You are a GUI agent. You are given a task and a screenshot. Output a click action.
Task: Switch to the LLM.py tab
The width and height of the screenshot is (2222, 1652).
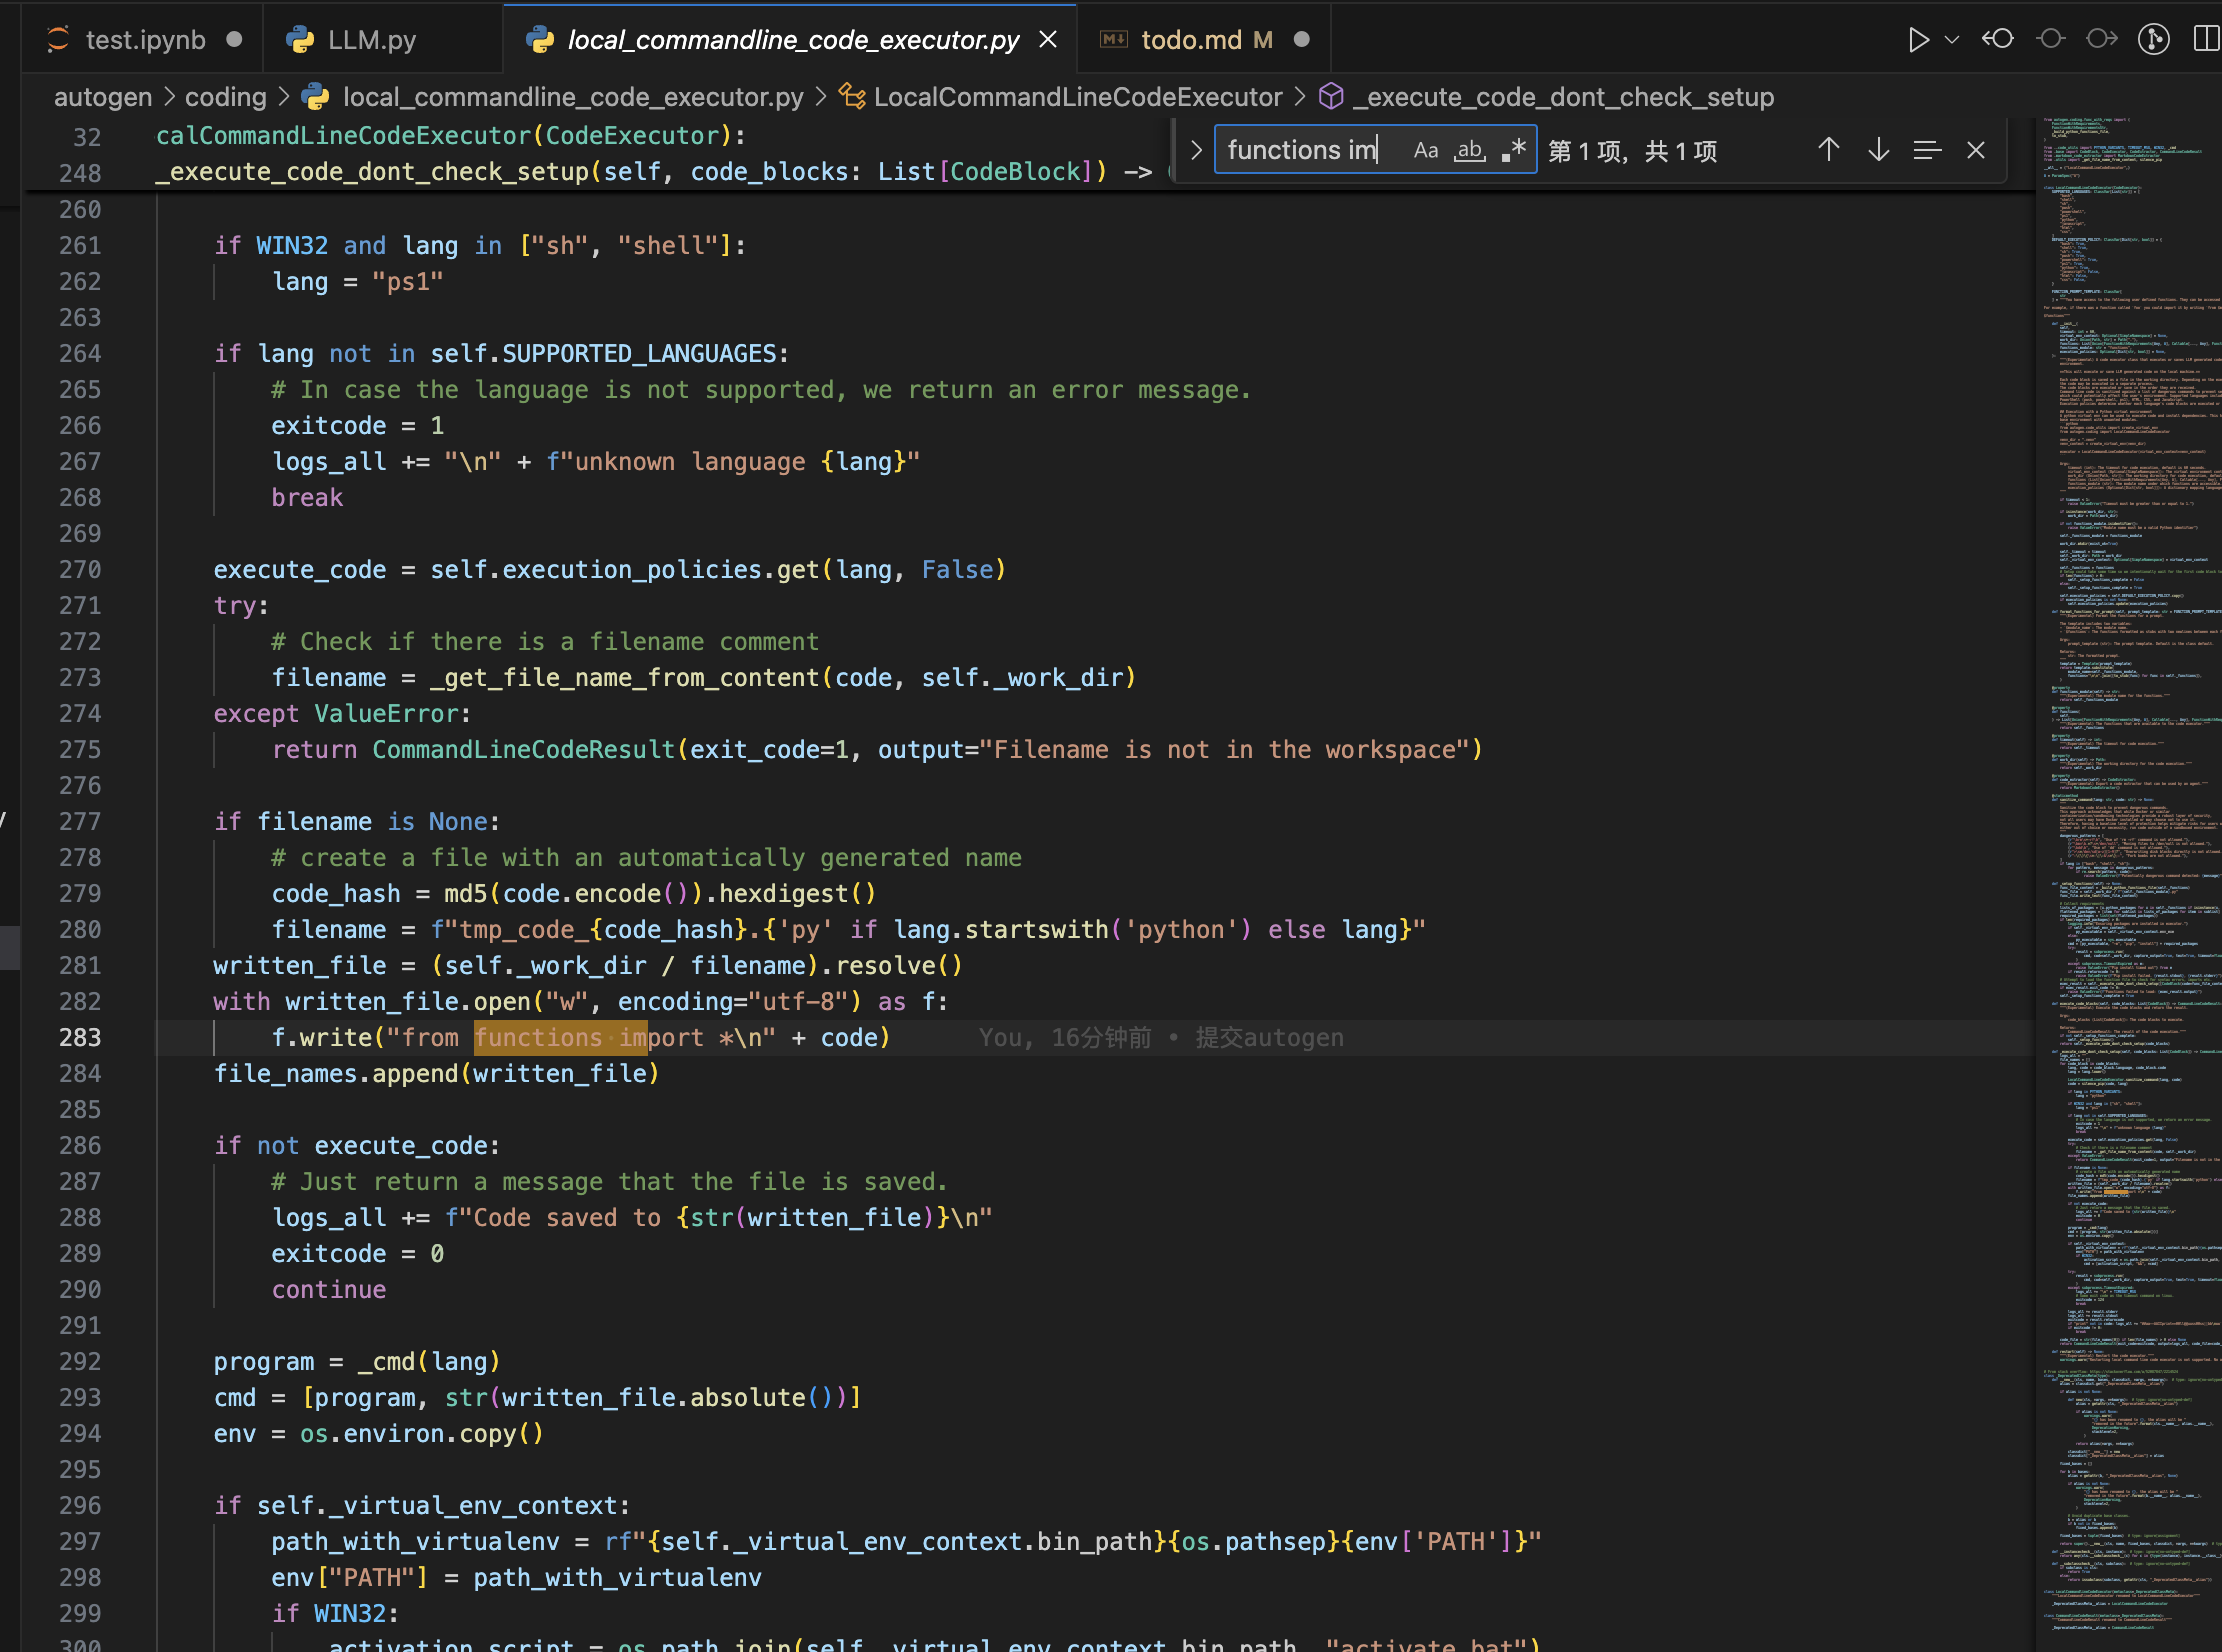pos(383,40)
